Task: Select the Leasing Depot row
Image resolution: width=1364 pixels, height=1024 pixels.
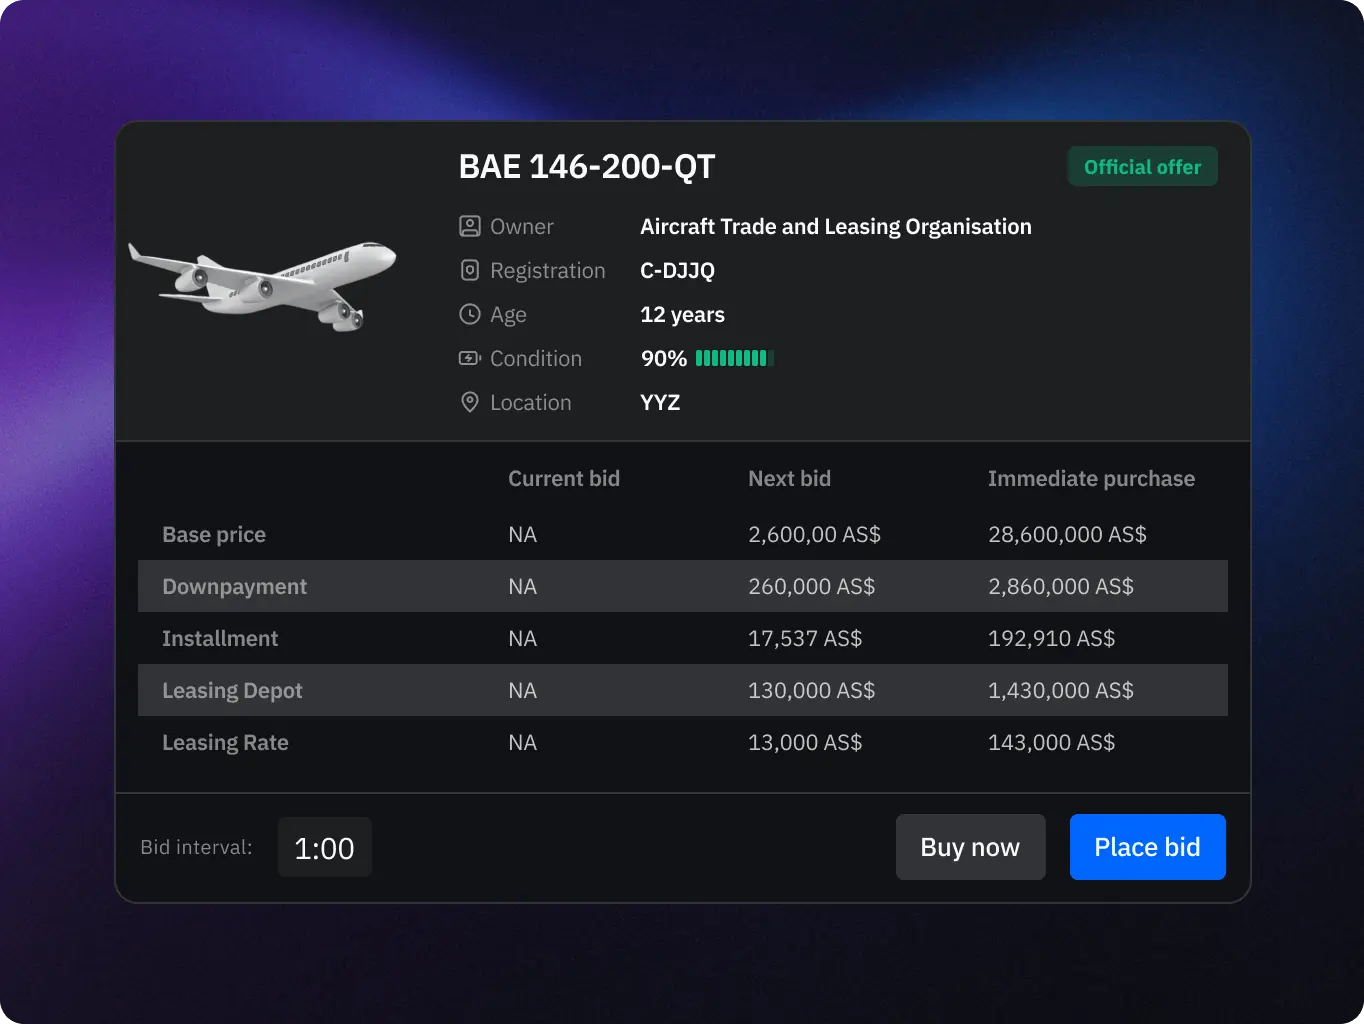Action: [x=232, y=690]
